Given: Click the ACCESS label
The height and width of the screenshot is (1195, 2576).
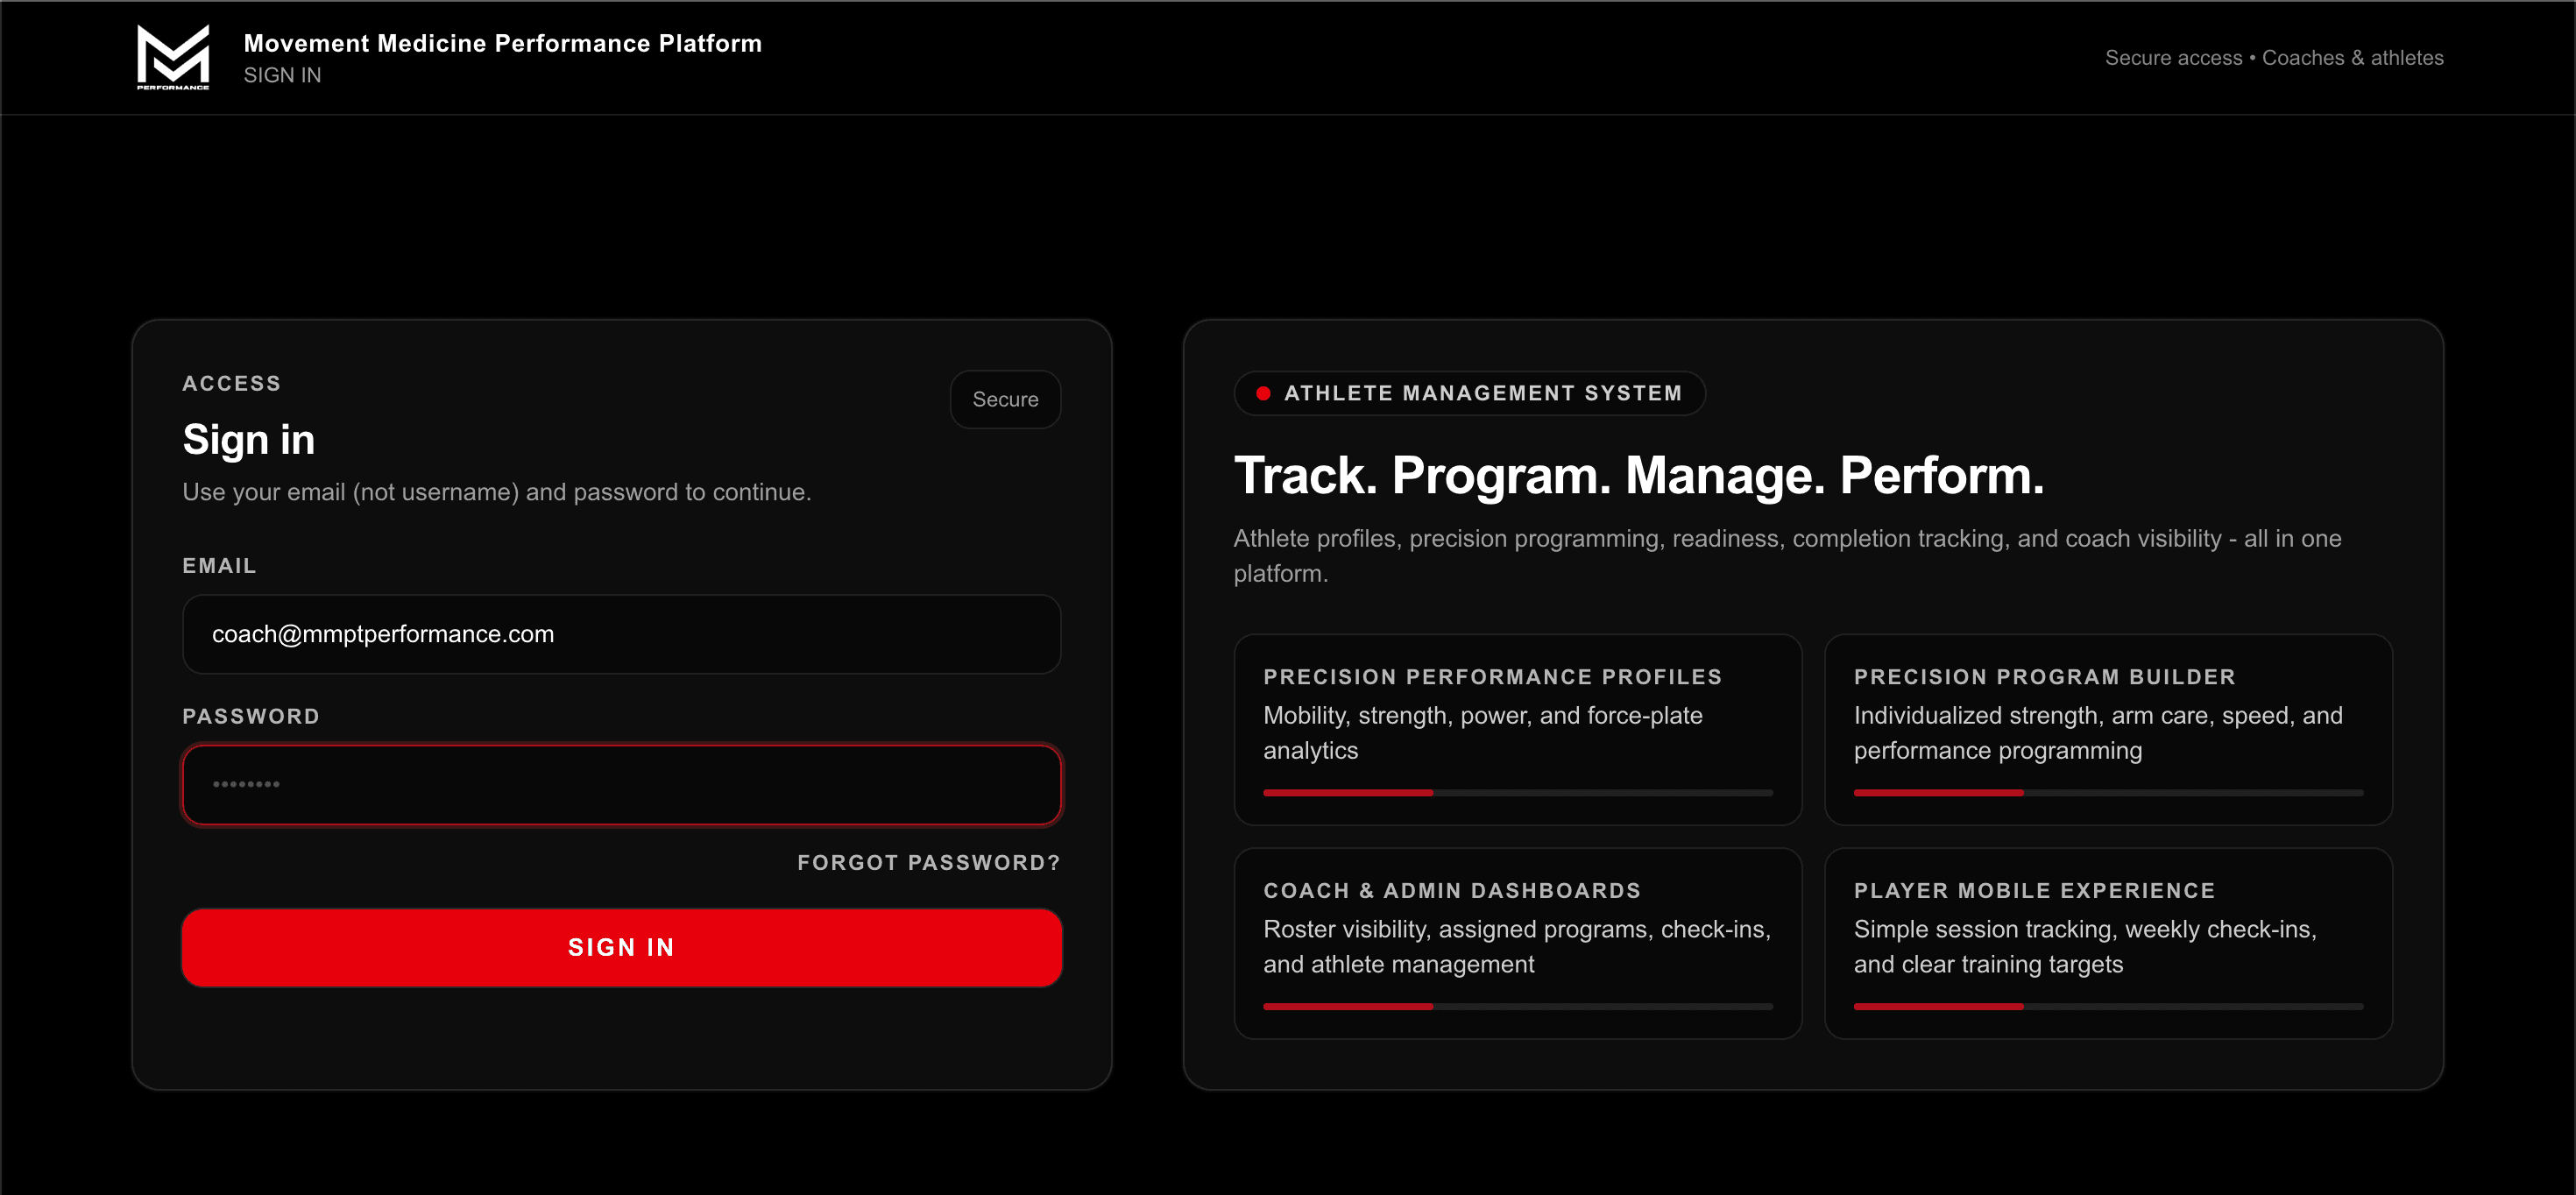Looking at the screenshot, I should (231, 383).
